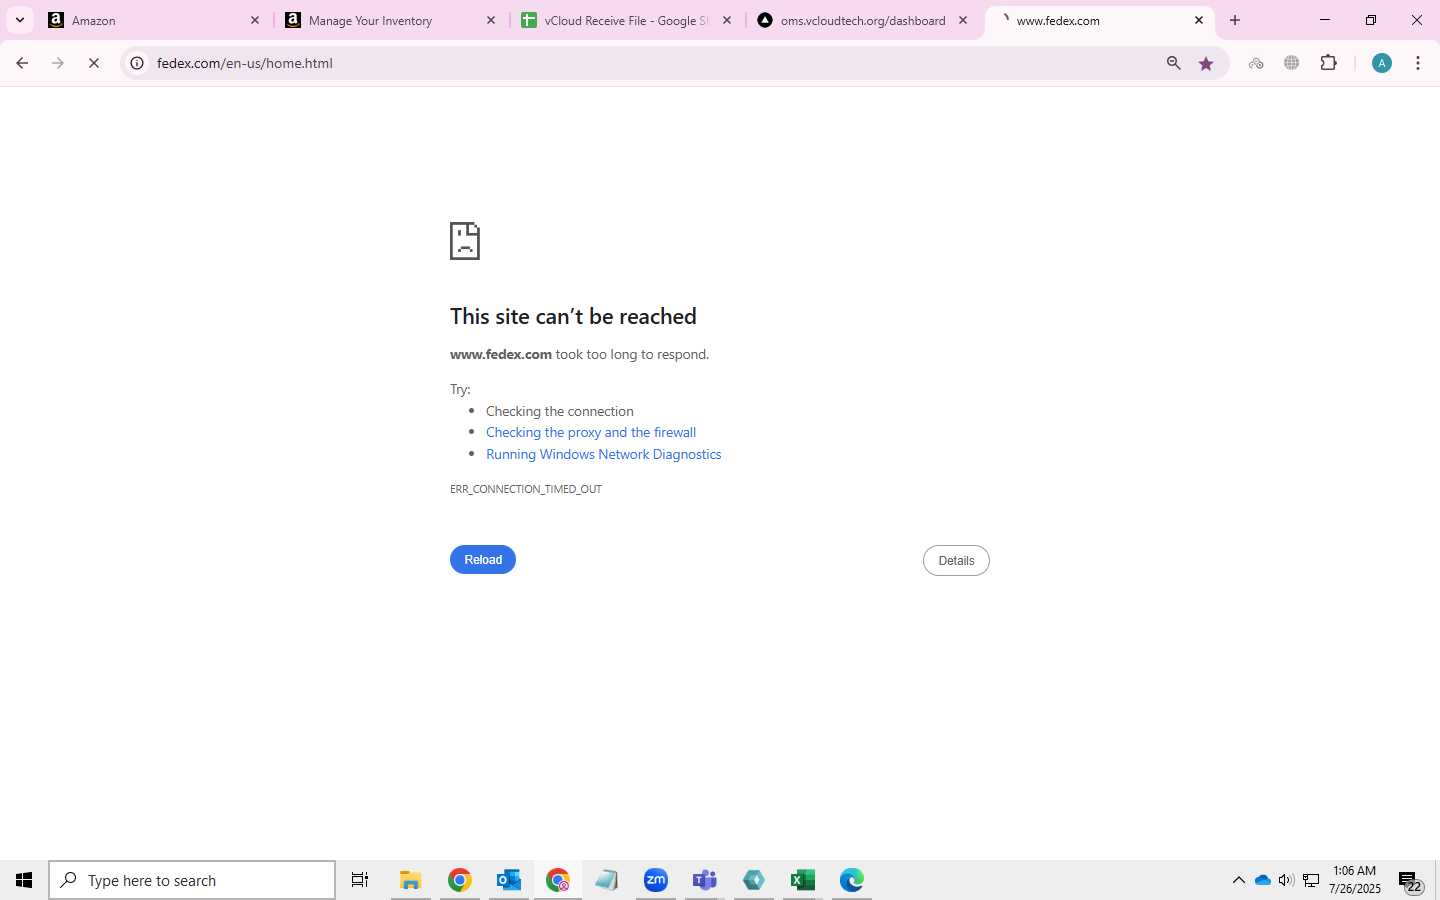
Task: Go back to the previous page
Action: (x=22, y=63)
